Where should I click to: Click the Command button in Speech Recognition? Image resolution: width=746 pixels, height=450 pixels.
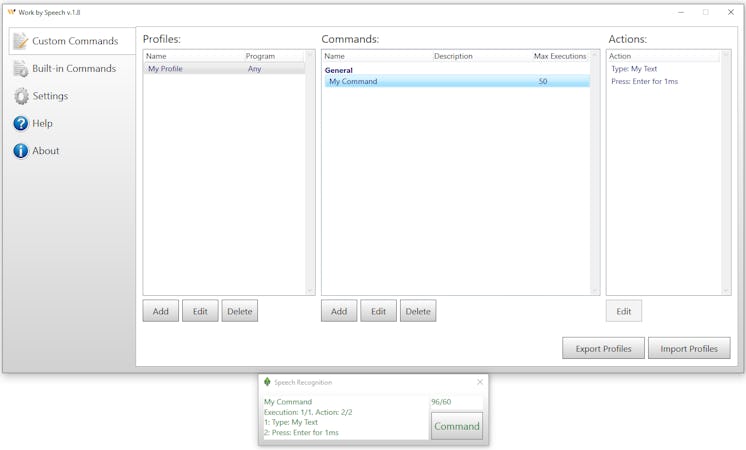(457, 426)
